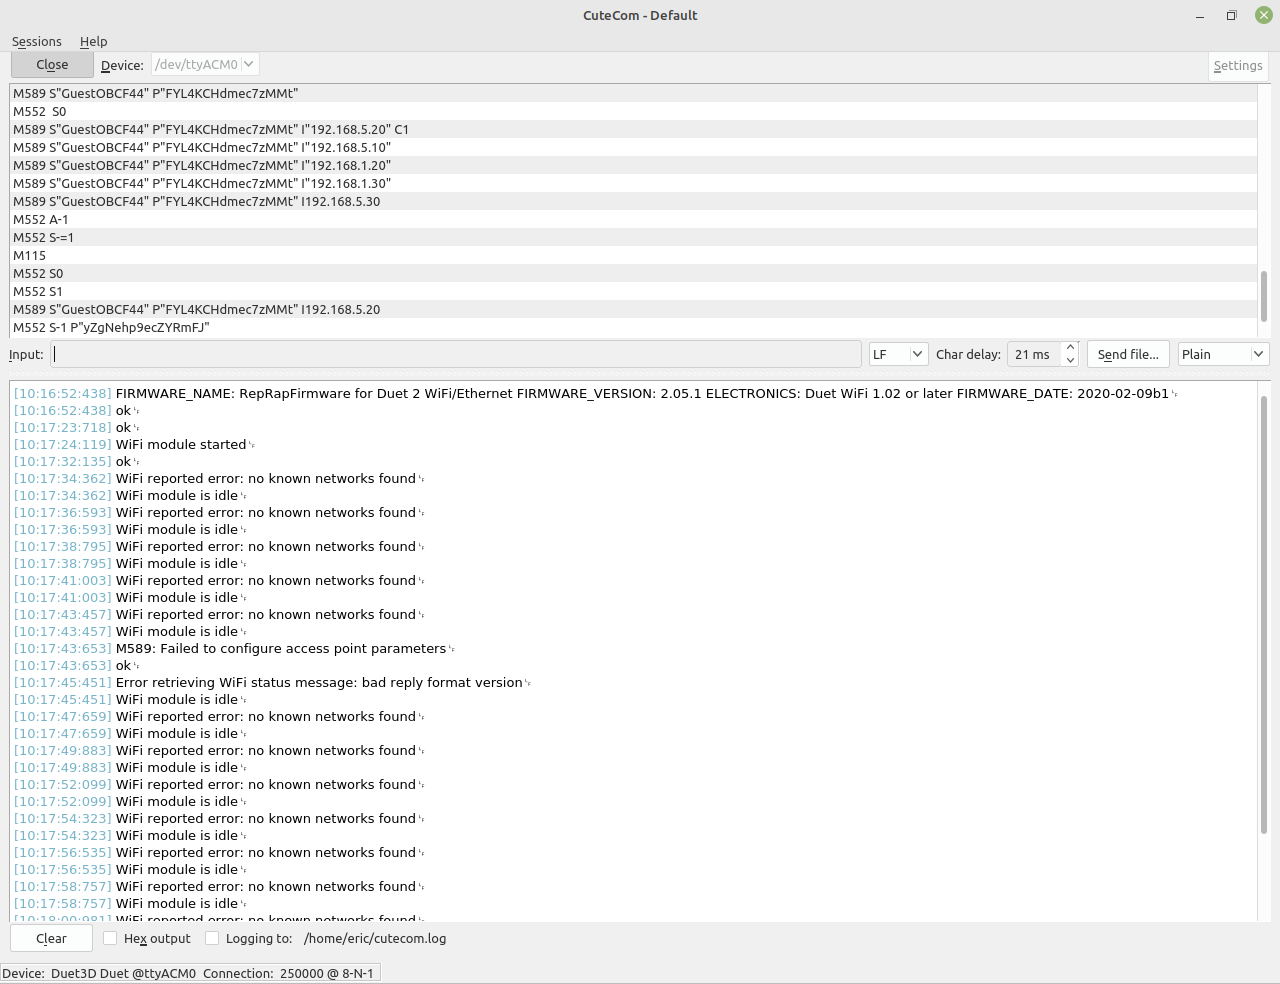Close the CuteCom window

(x=1264, y=15)
